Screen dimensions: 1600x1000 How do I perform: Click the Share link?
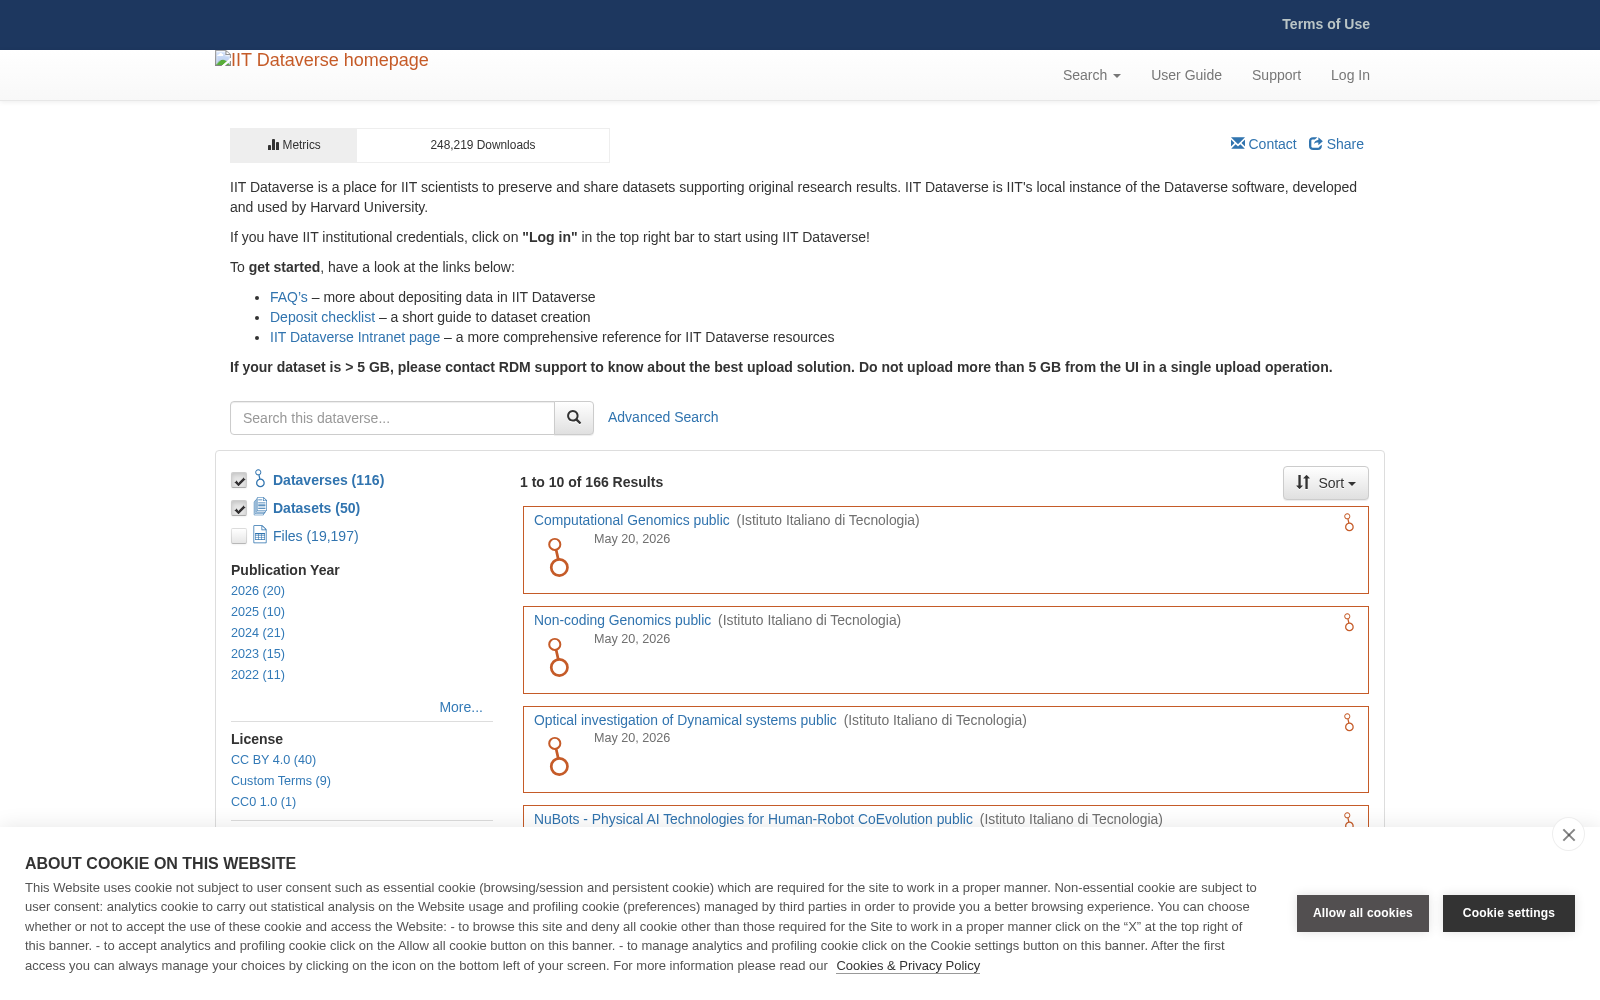(x=1336, y=144)
